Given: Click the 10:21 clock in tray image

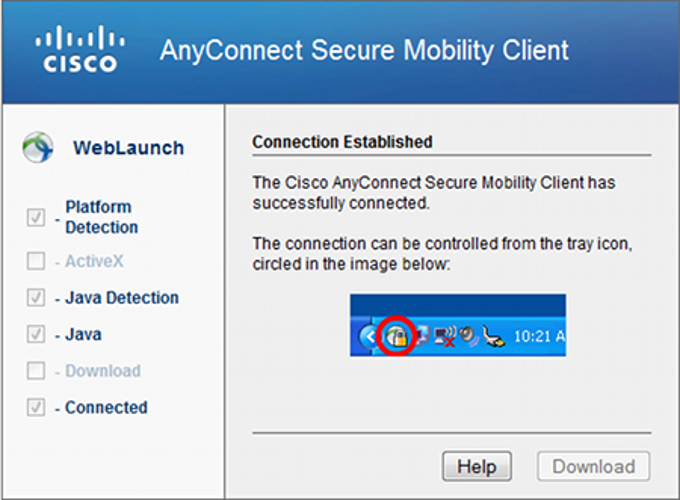Looking at the screenshot, I should point(538,337).
